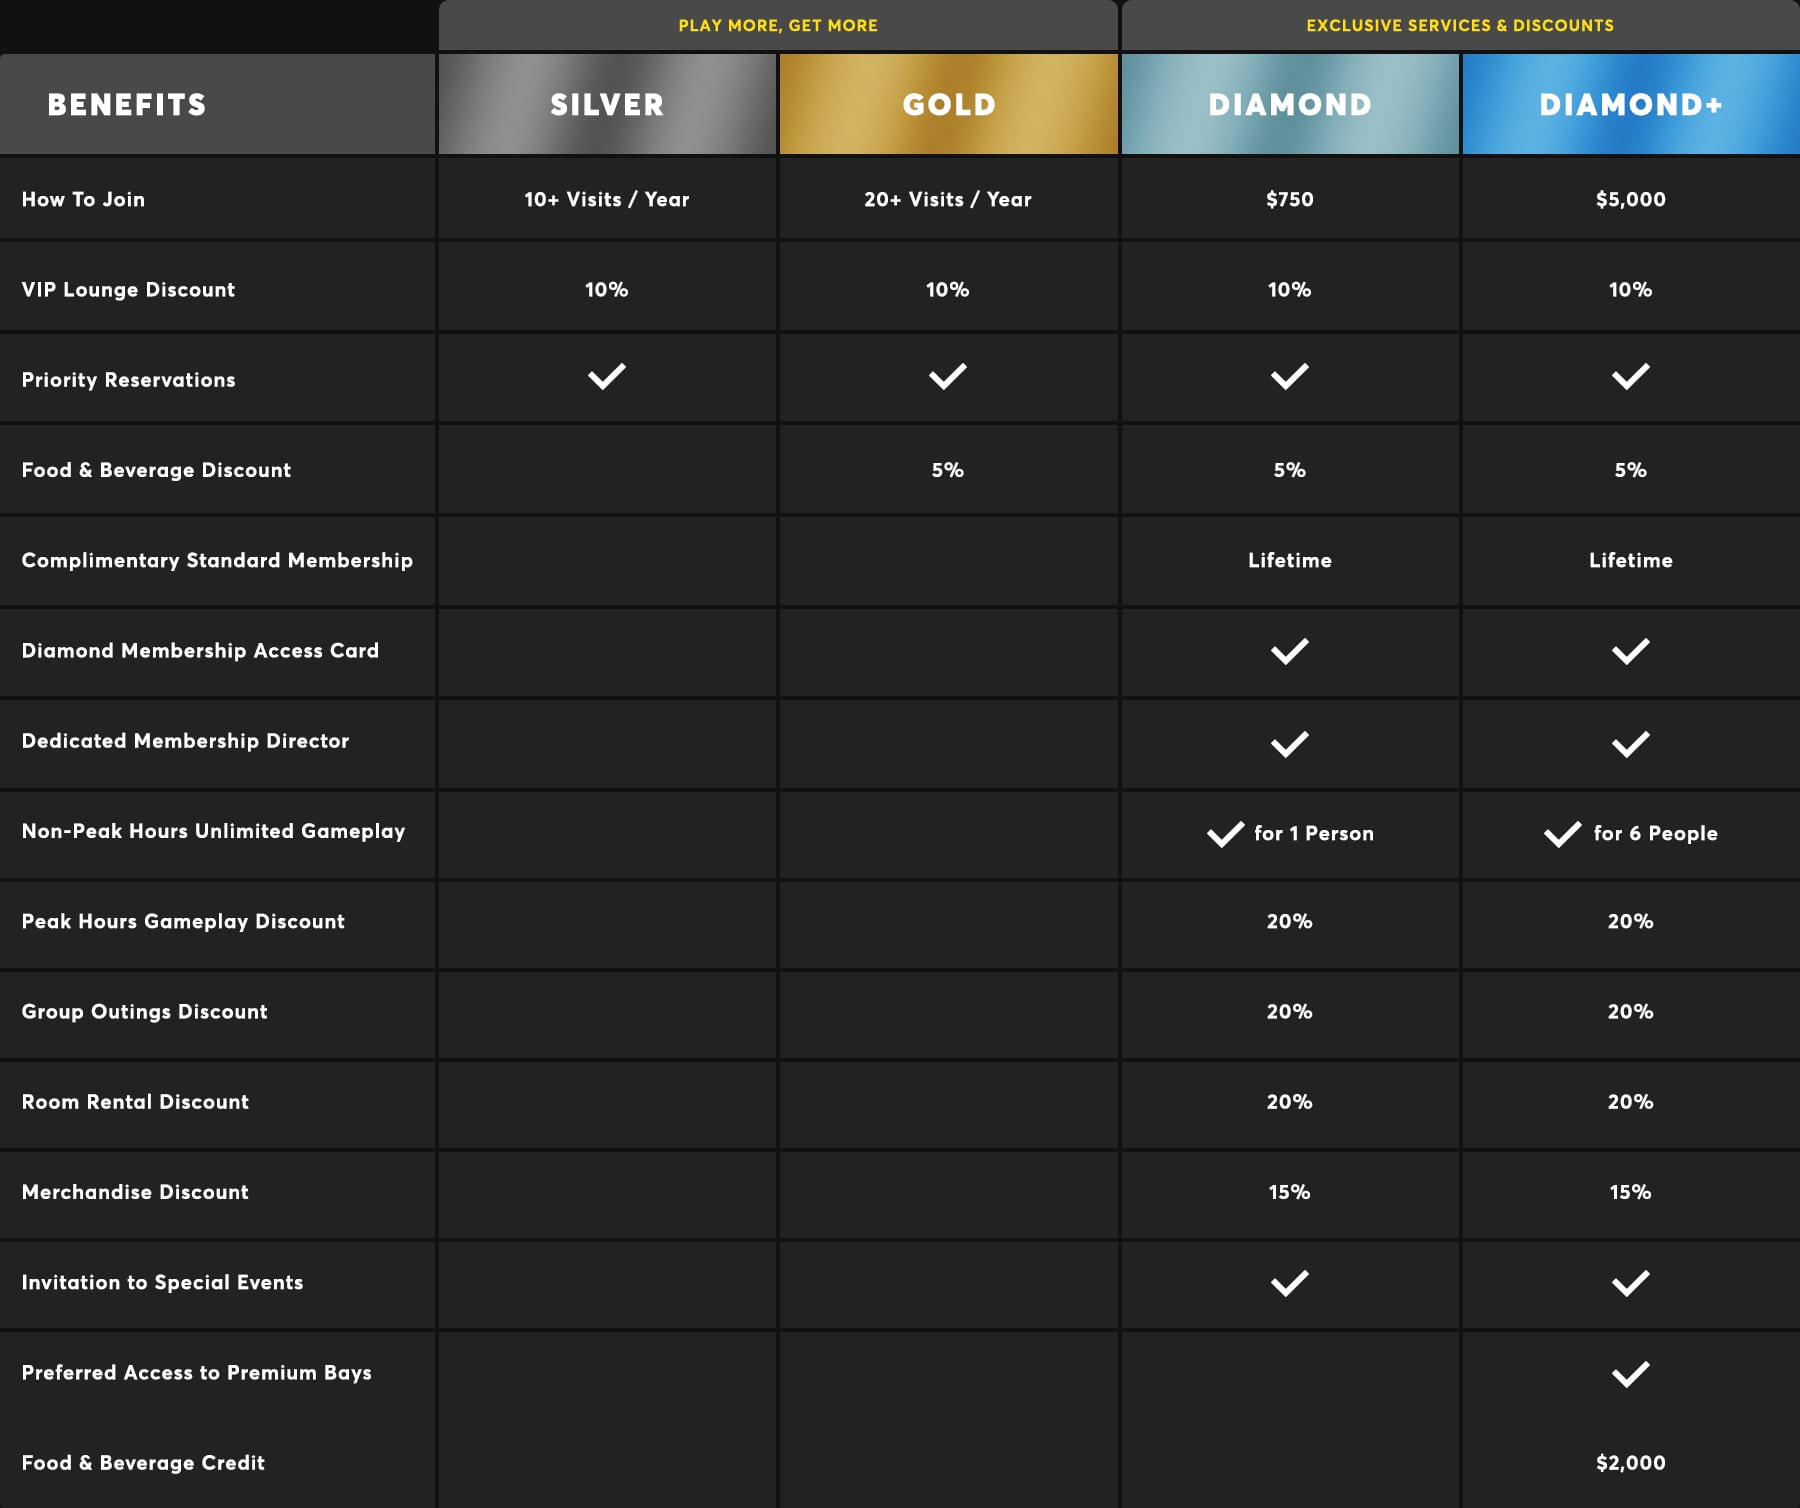Click checkmark beside 'for 1 Person'
The width and height of the screenshot is (1800, 1508).
tap(1225, 834)
